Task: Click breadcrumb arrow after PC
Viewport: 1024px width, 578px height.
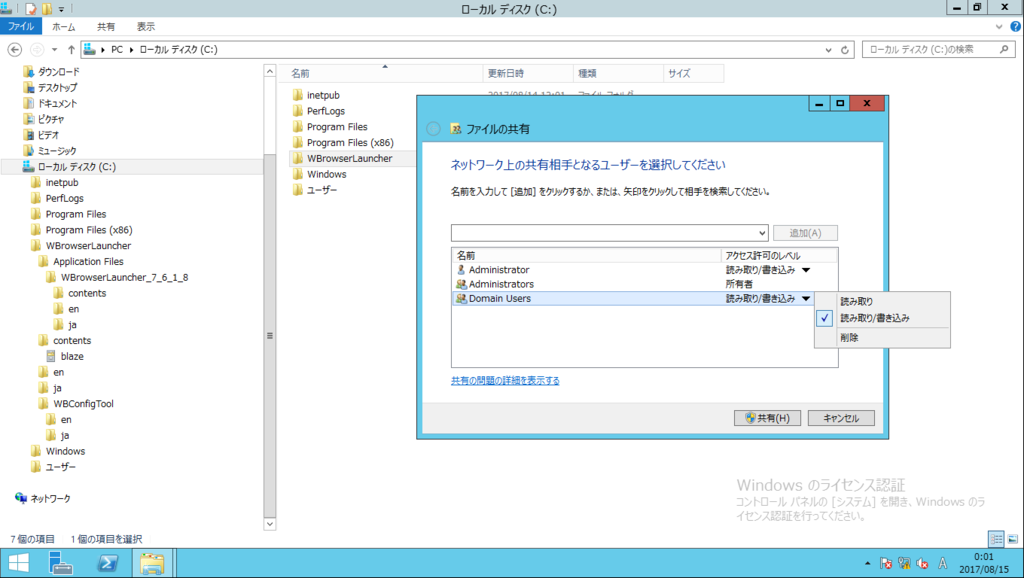Action: tap(131, 50)
